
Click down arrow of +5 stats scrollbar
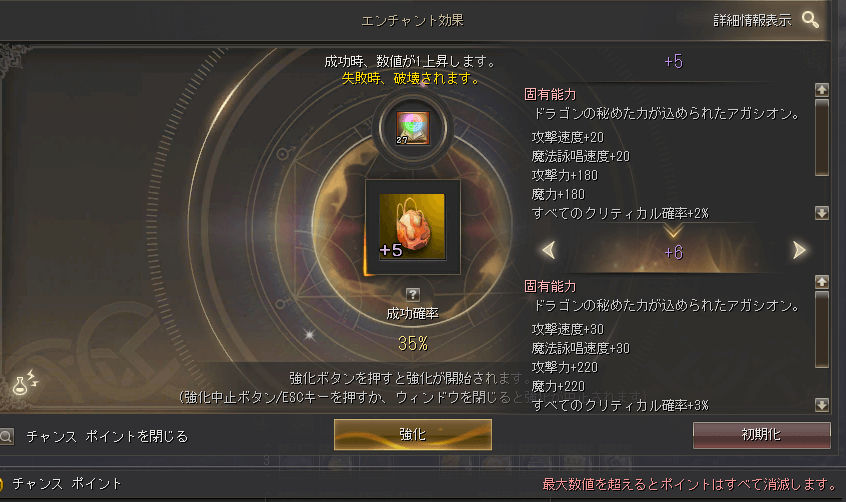pyautogui.click(x=822, y=213)
